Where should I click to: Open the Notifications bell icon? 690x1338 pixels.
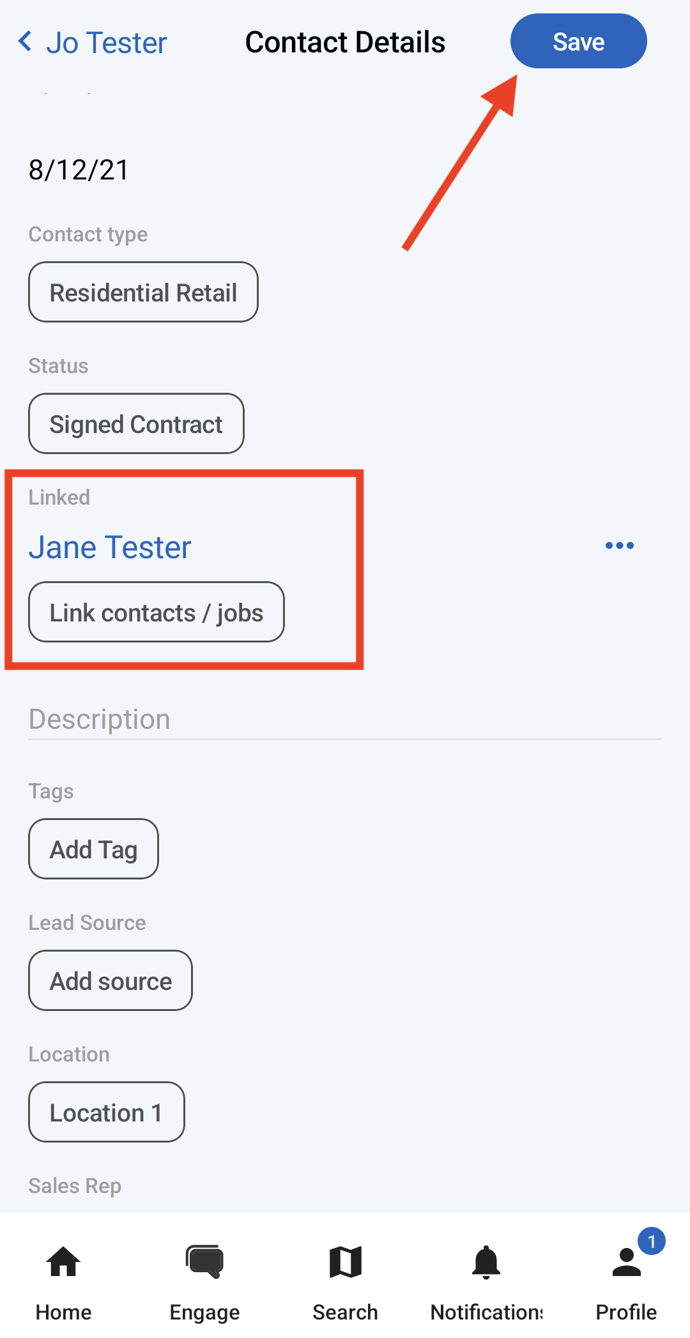[486, 1262]
